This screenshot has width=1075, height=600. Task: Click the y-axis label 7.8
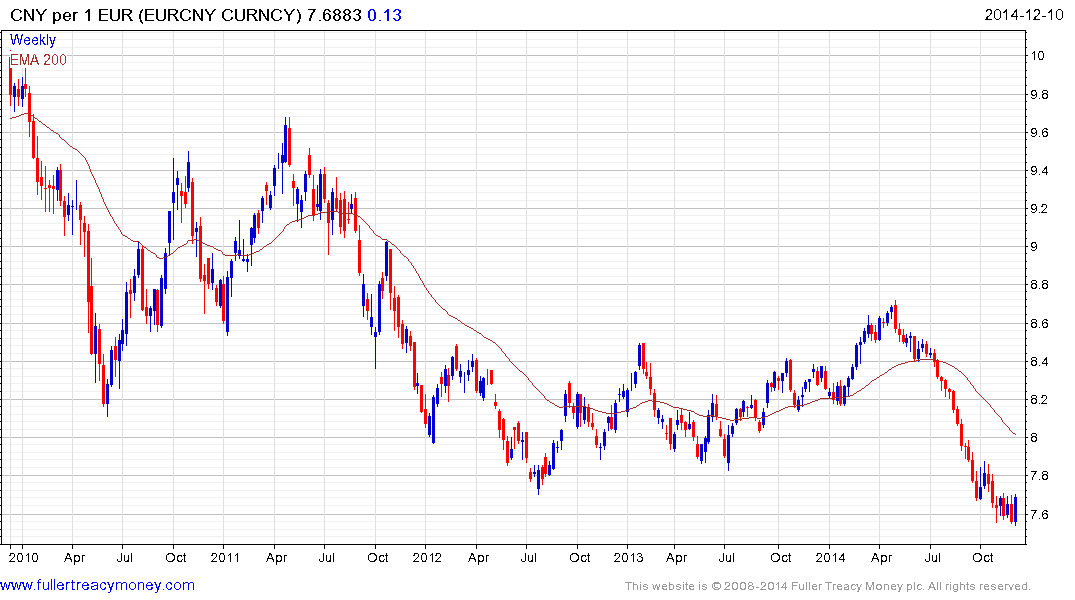(1039, 475)
